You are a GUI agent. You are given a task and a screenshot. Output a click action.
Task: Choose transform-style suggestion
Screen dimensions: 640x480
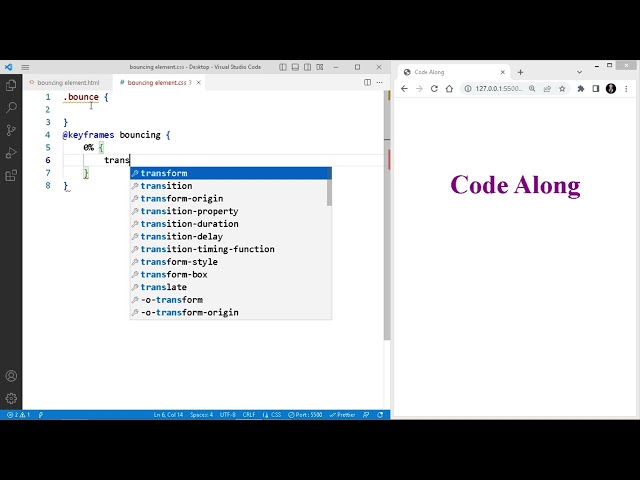pos(231,262)
